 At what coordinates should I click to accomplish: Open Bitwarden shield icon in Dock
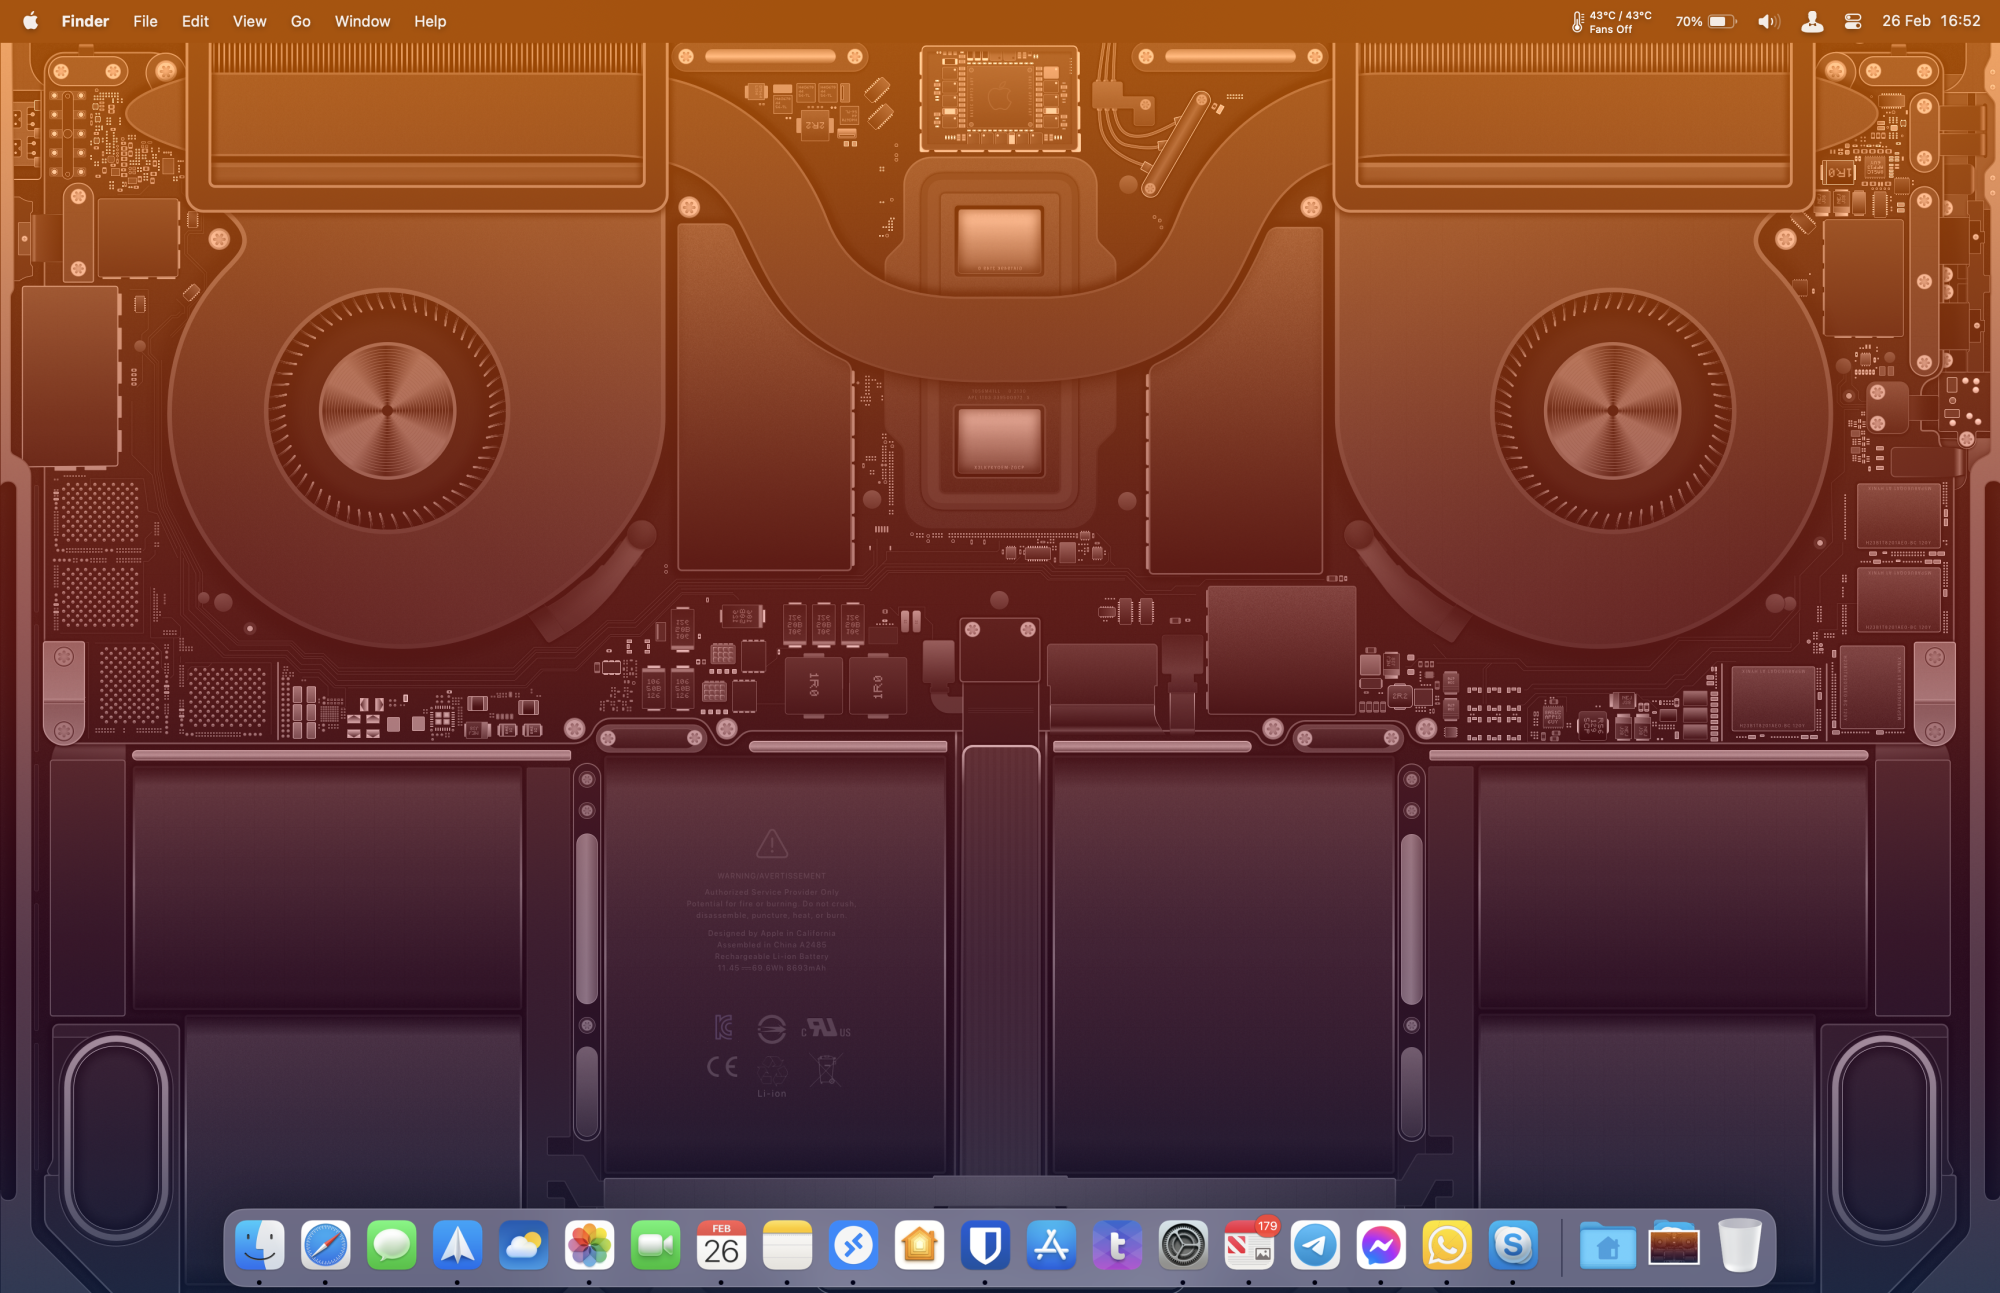tap(985, 1246)
